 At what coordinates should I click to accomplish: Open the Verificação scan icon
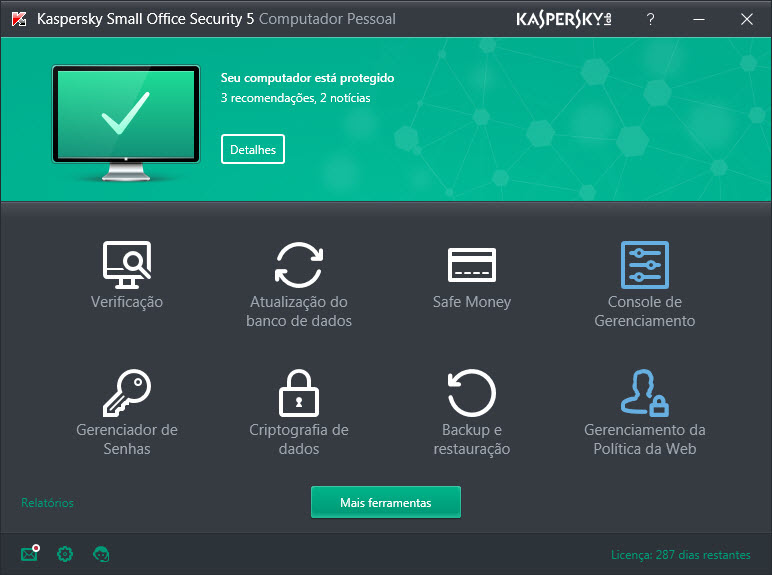pos(127,265)
